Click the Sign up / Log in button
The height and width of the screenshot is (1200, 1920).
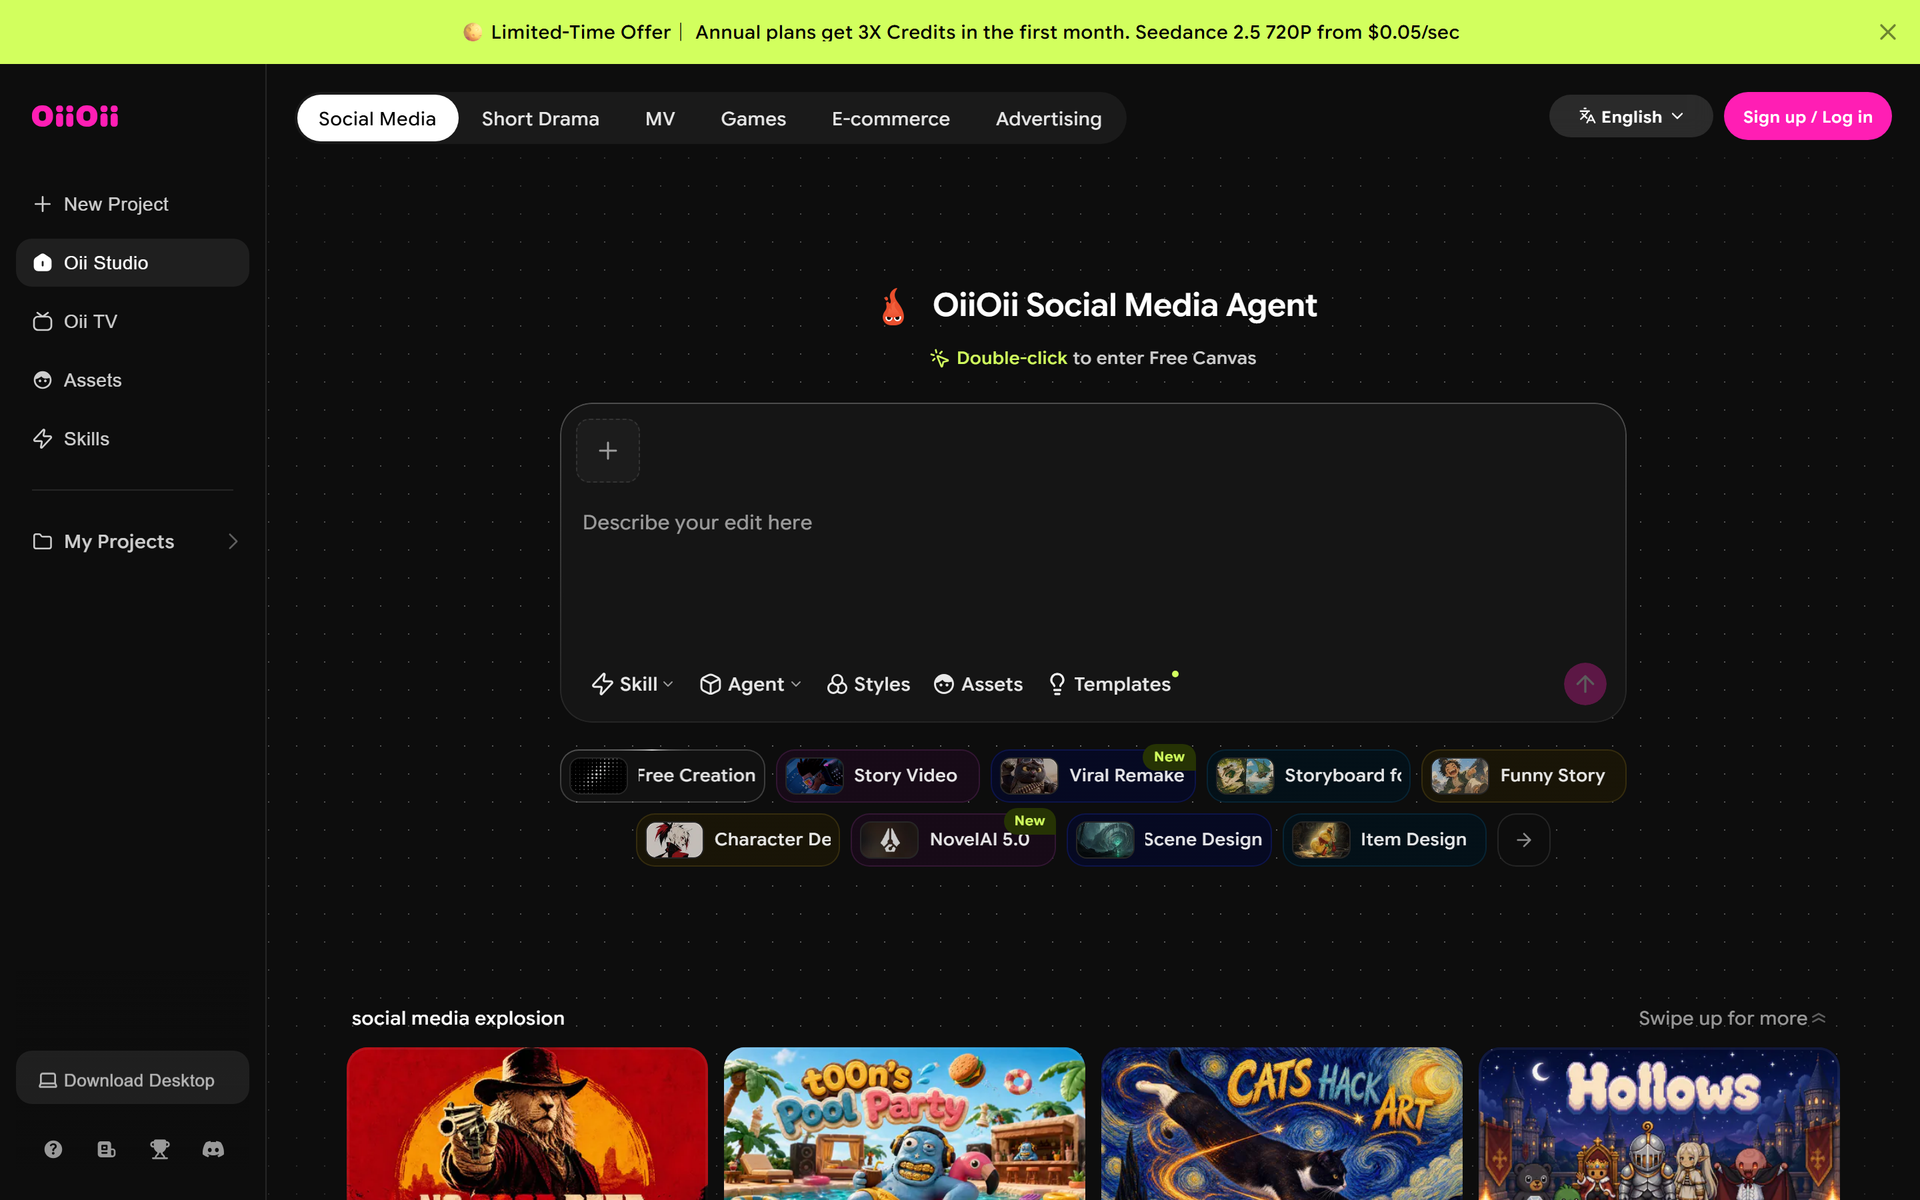(1807, 117)
